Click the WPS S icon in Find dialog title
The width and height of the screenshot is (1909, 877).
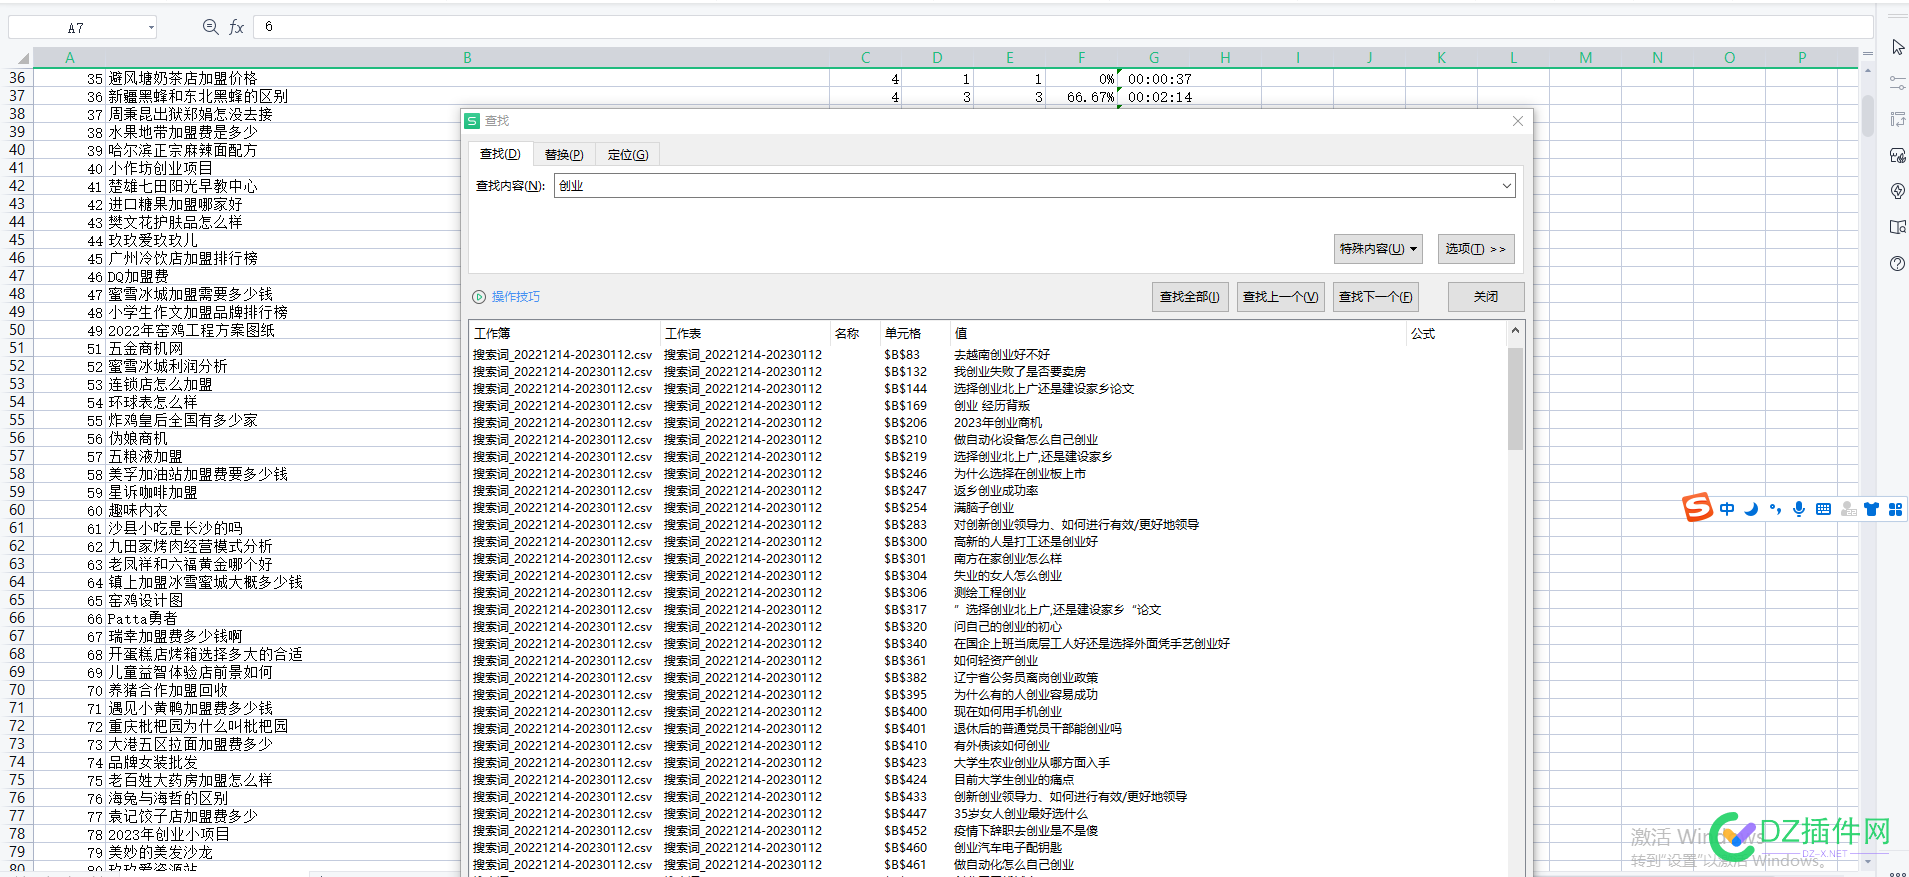pyautogui.click(x=472, y=121)
